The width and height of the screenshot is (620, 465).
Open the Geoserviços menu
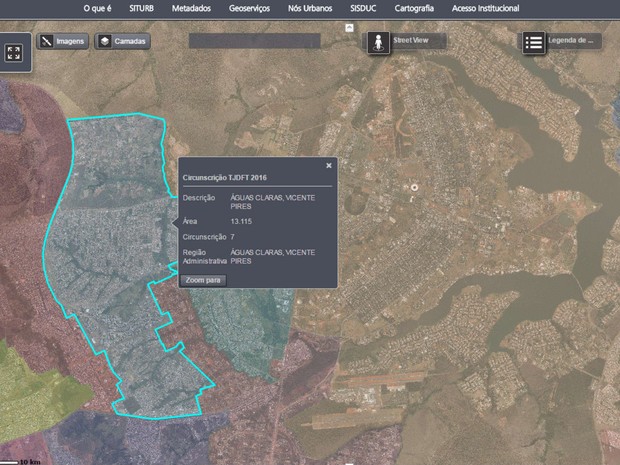[x=250, y=7]
